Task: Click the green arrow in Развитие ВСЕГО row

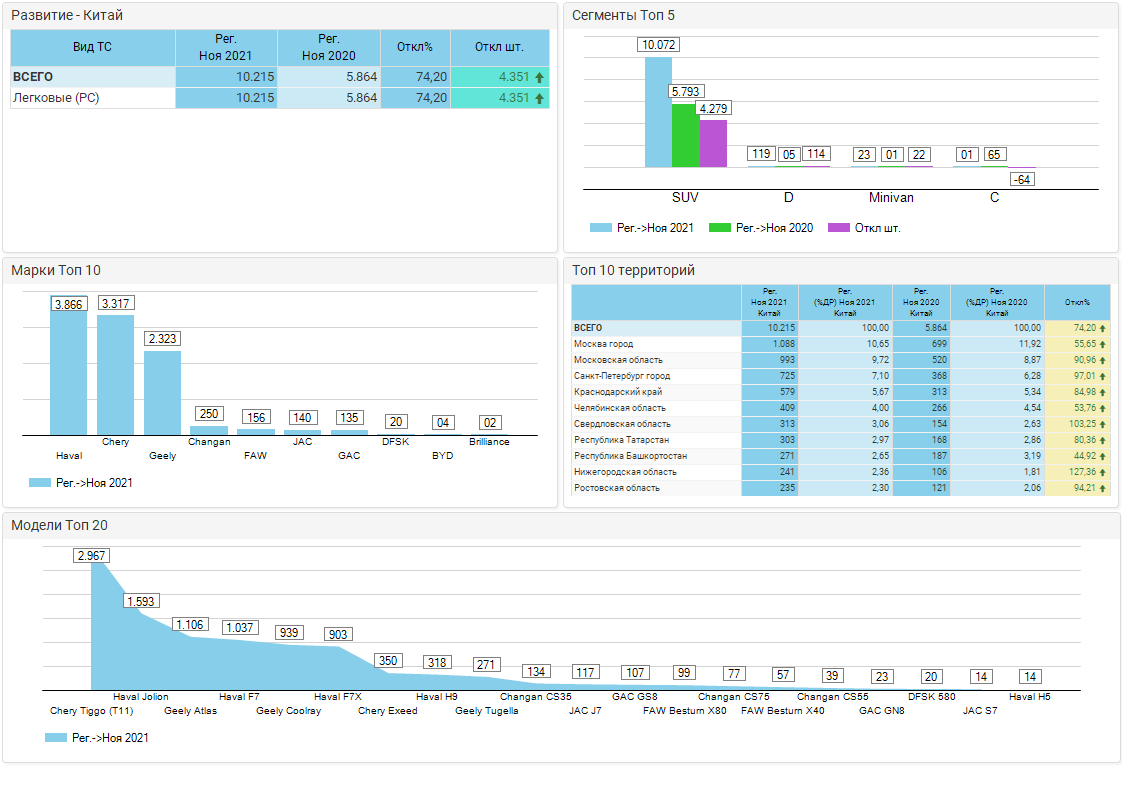Action: tap(539, 77)
